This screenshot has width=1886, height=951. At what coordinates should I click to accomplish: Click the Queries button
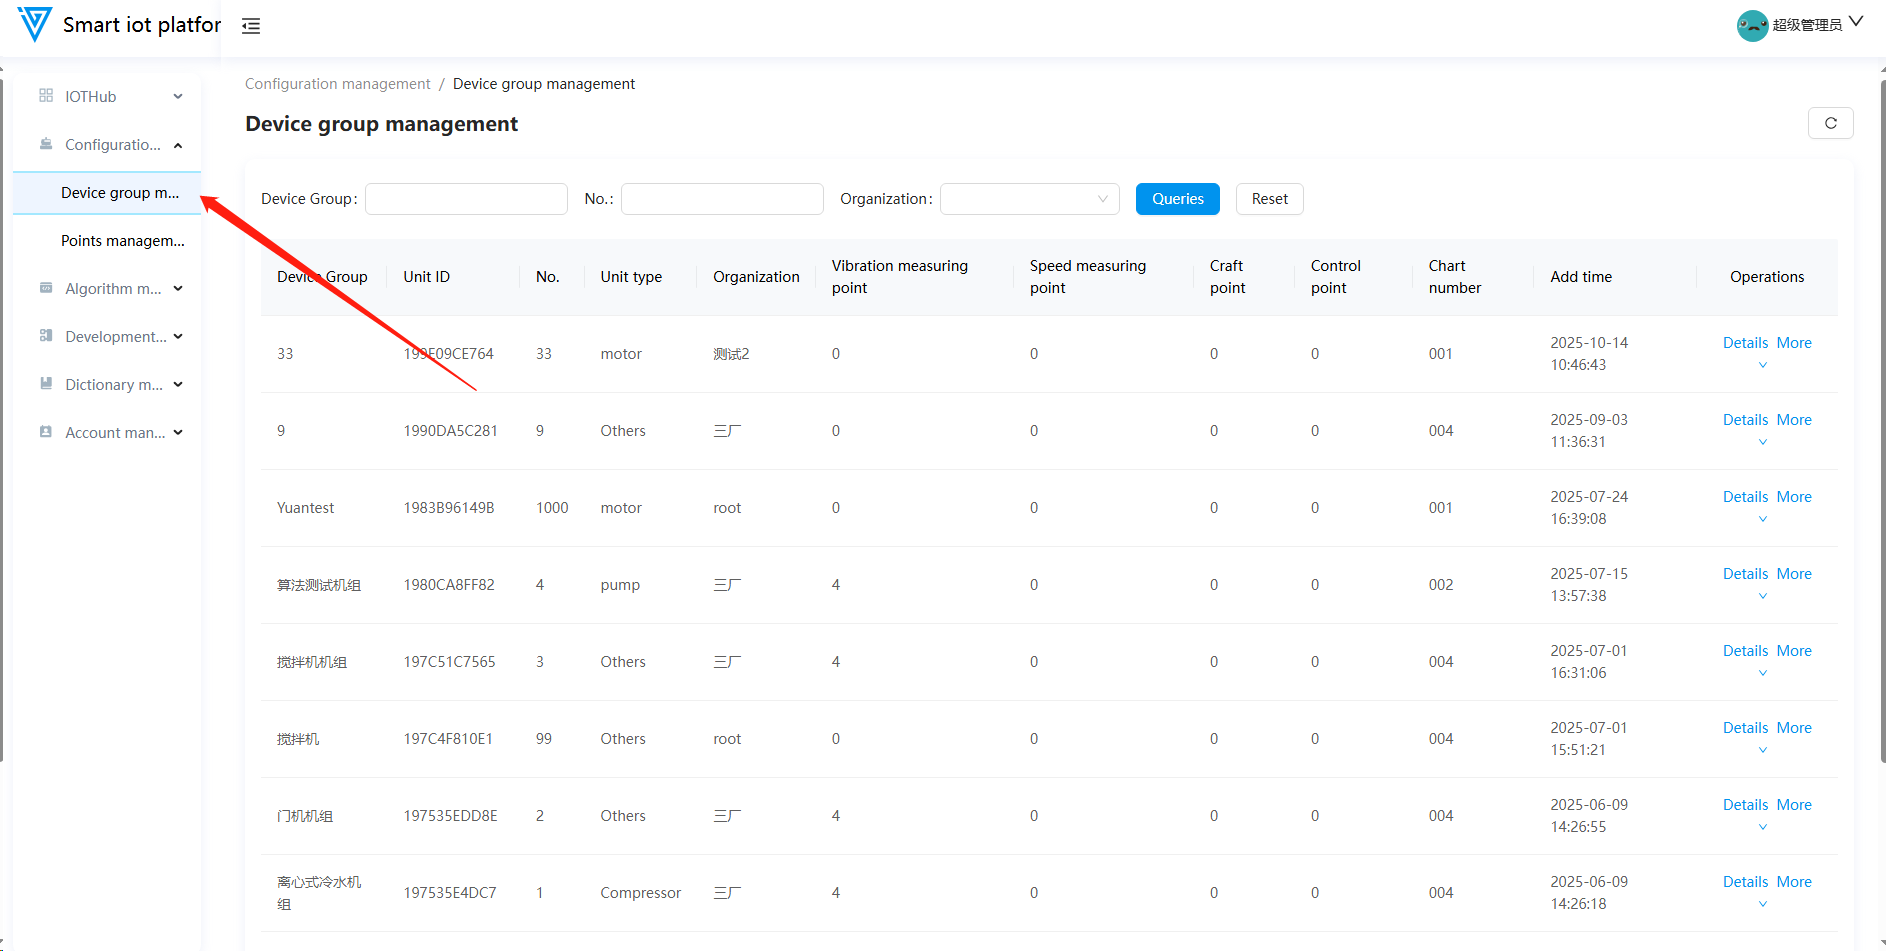click(x=1177, y=199)
